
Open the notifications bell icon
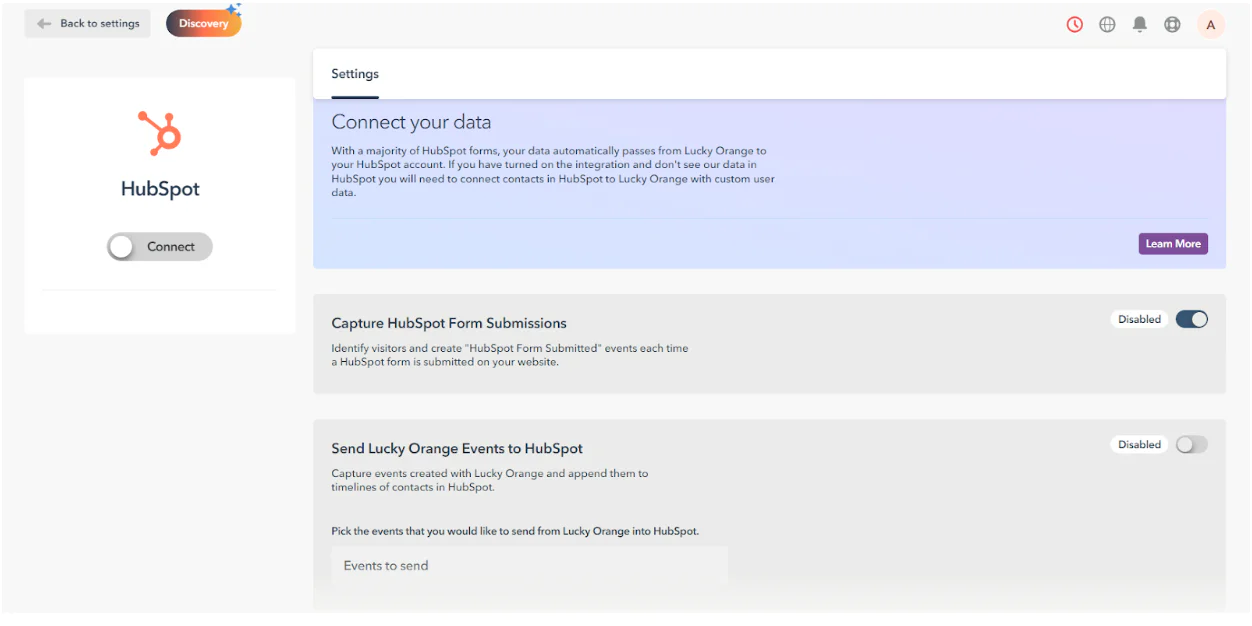(1139, 24)
